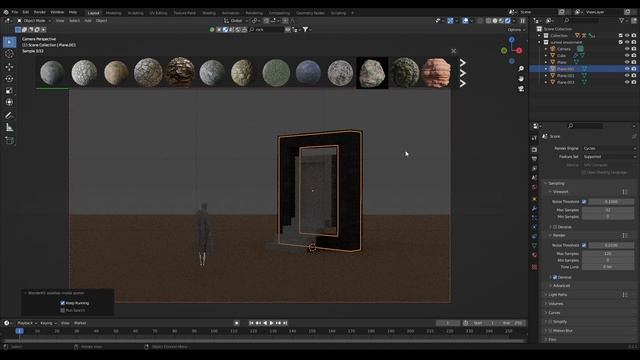Click the green Y axis gizmo ball

504,51
